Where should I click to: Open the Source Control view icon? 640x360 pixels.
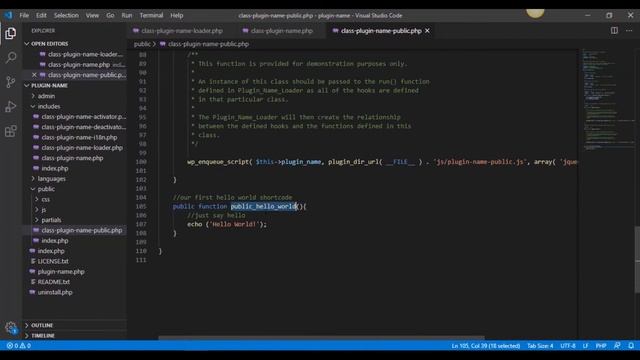(x=11, y=82)
